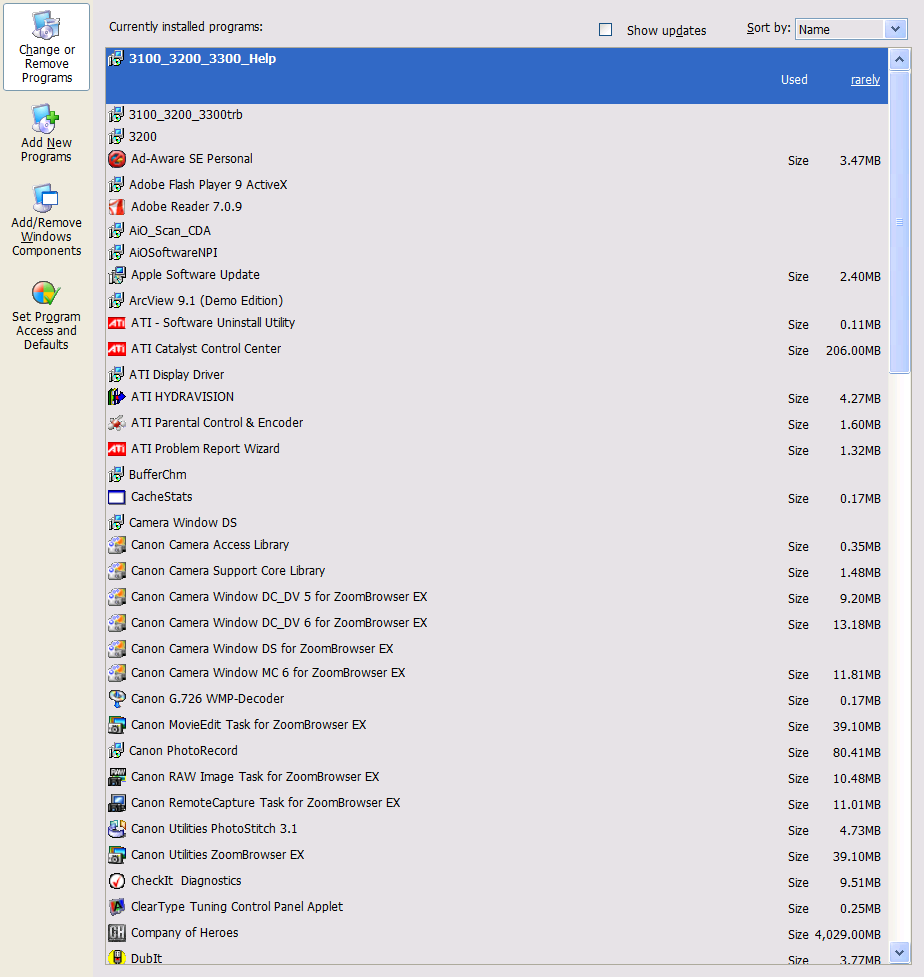Screen dimensions: 924x977
Task: Click the ATI HYDRAVISION icon
Action: (x=117, y=397)
